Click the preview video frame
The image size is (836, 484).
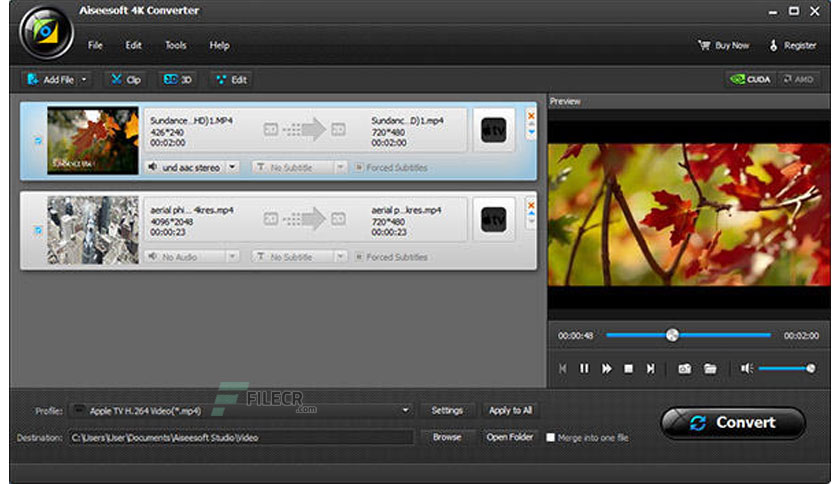click(x=689, y=215)
